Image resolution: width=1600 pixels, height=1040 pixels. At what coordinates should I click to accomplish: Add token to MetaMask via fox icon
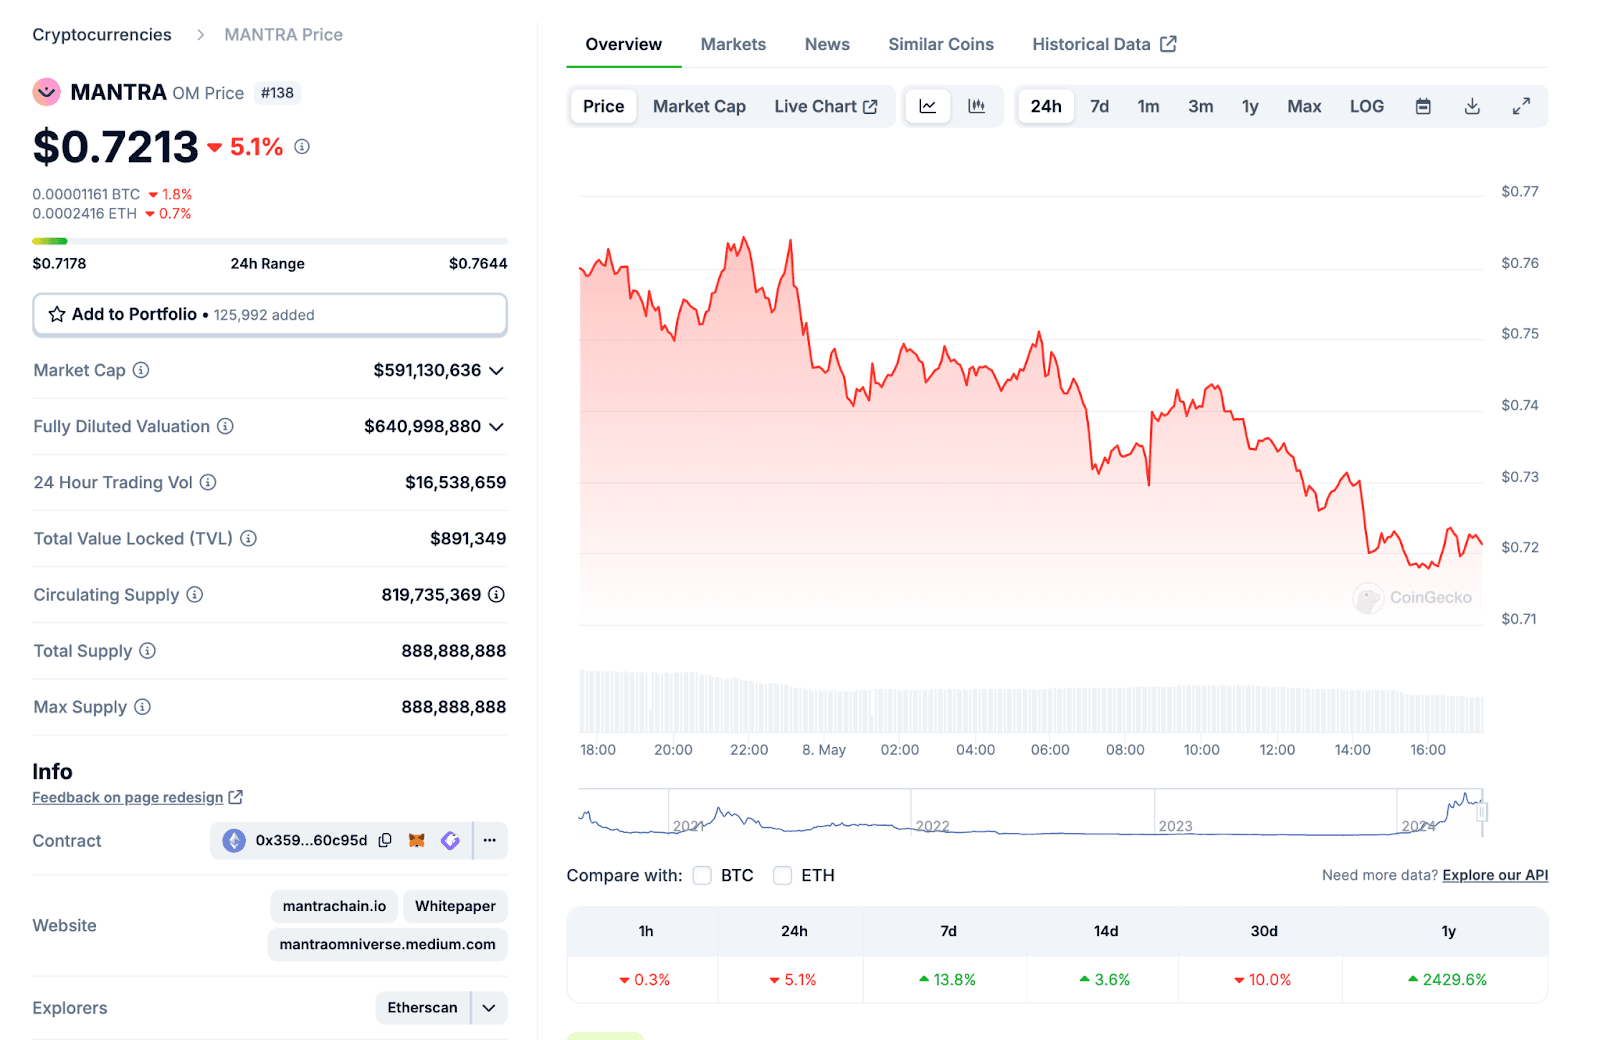tap(417, 840)
